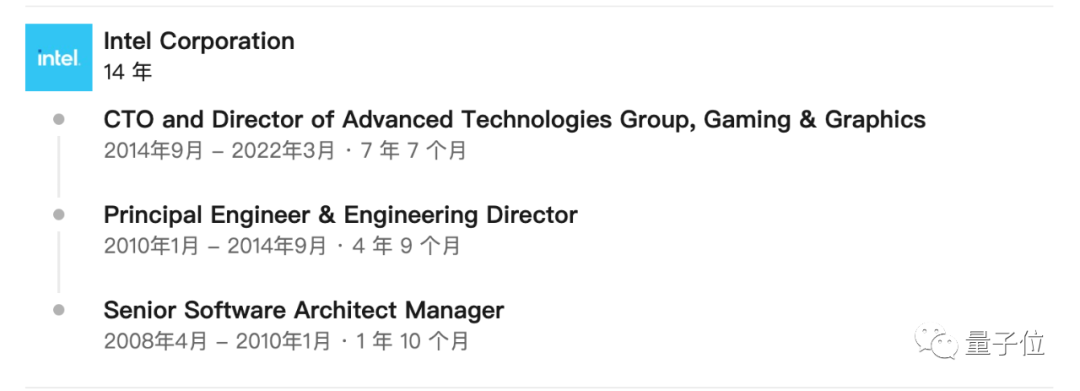Click the divider line beneath the experience section
This screenshot has width=1080, height=391.
click(539, 387)
